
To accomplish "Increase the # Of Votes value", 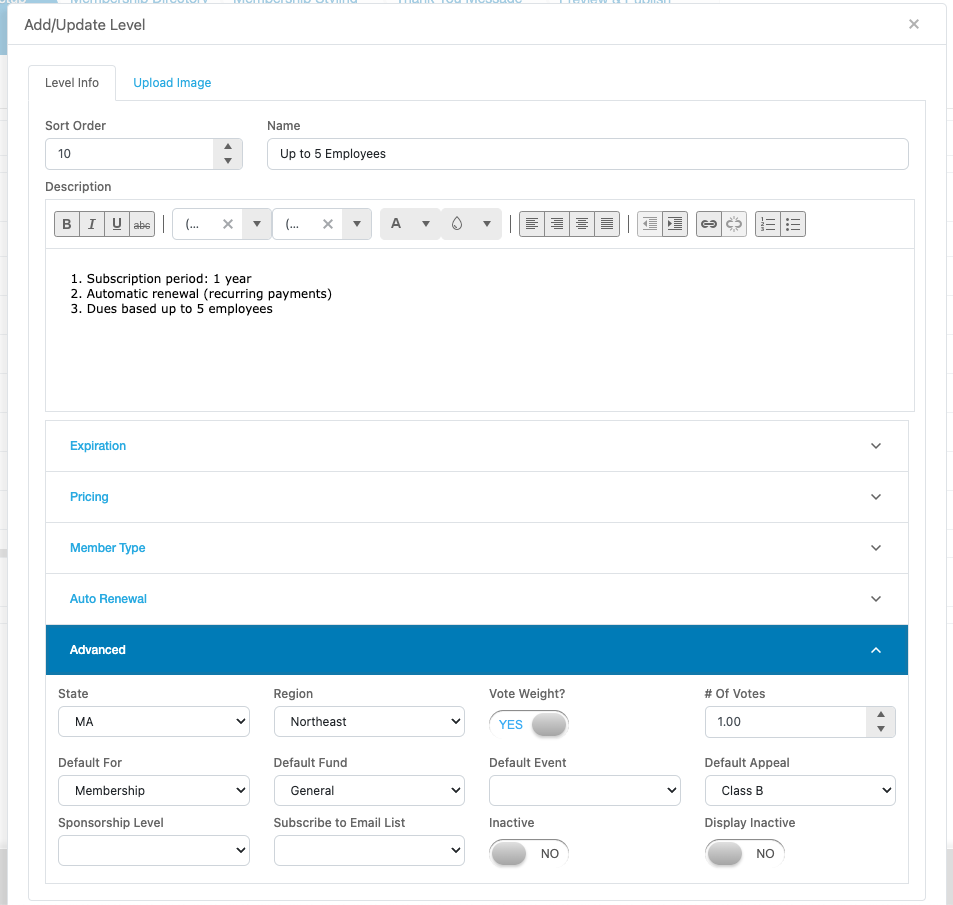I will point(881,714).
